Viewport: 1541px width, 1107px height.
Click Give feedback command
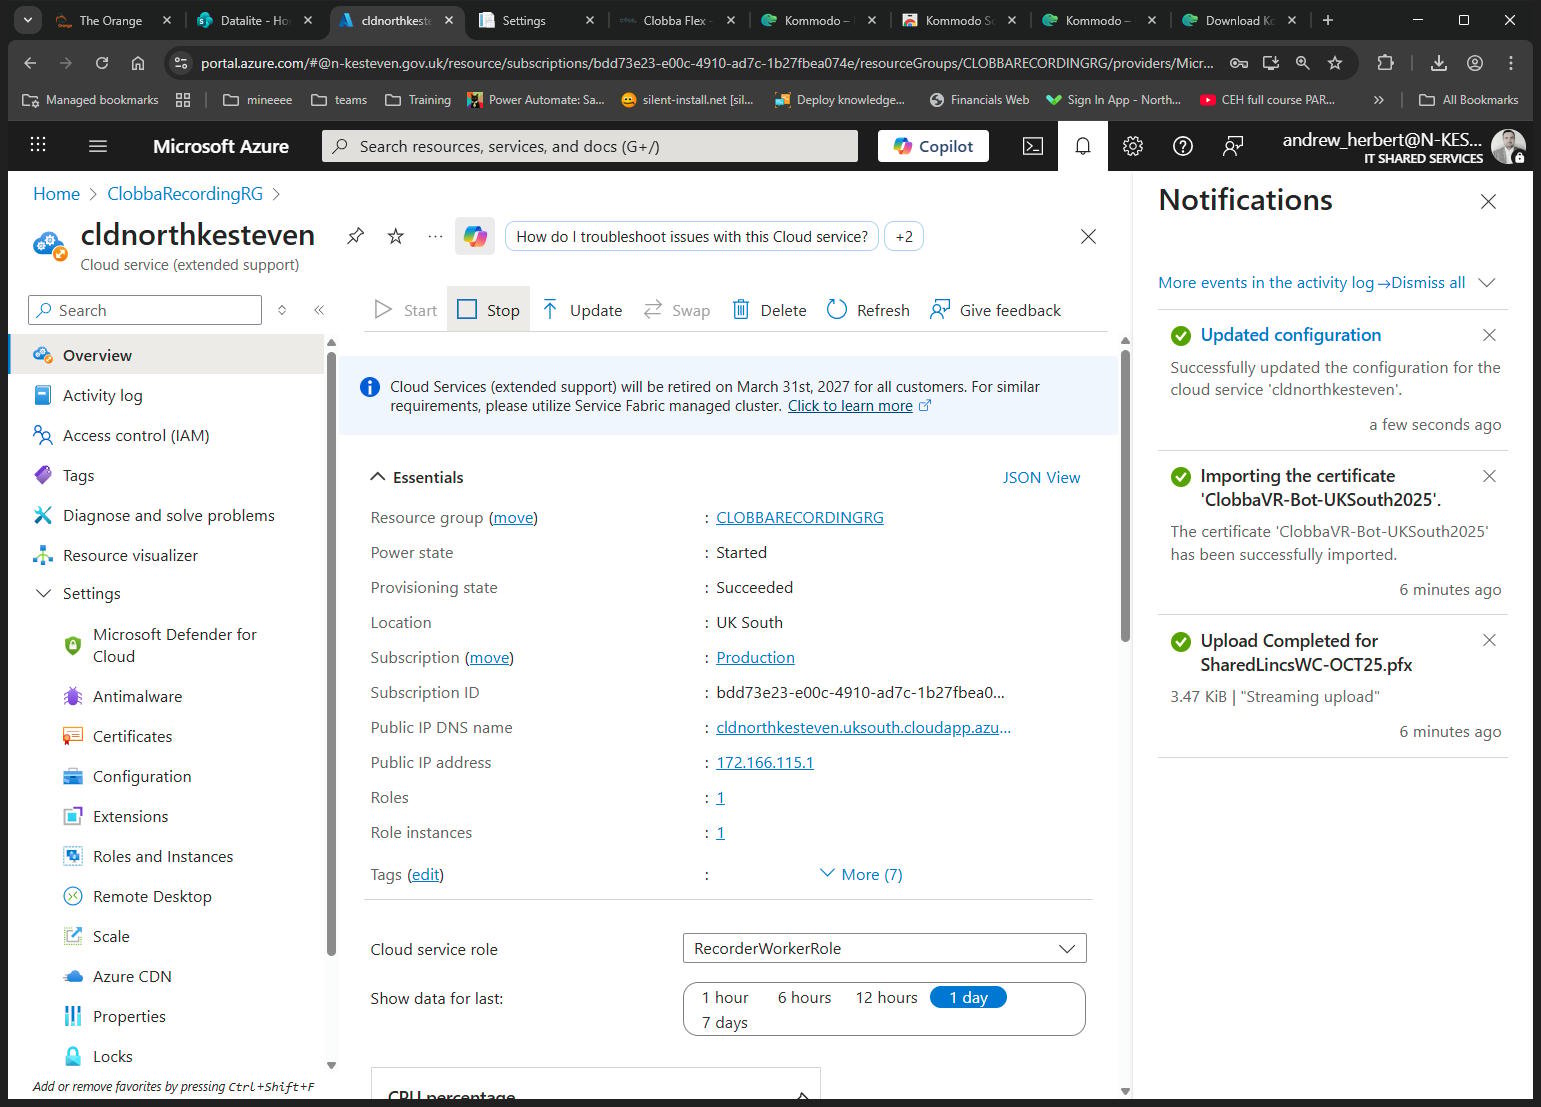(995, 310)
